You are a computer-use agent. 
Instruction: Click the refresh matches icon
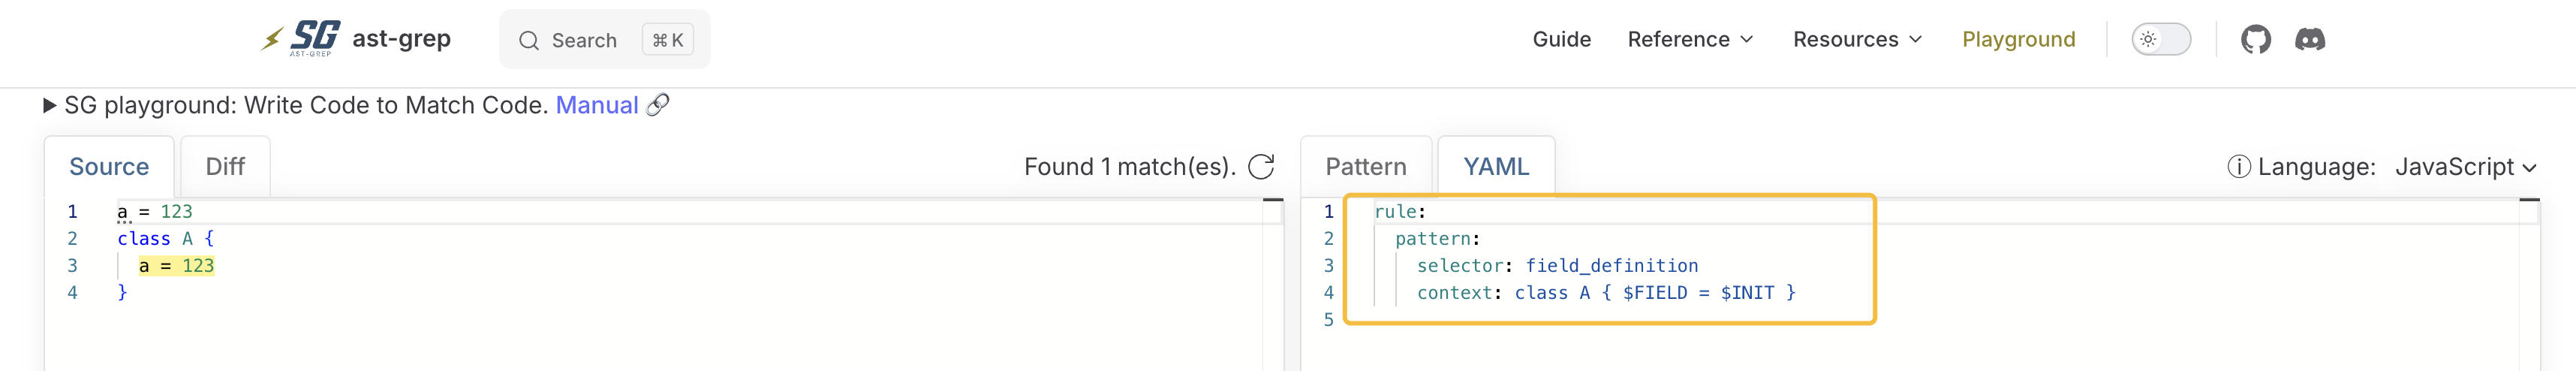point(1261,167)
